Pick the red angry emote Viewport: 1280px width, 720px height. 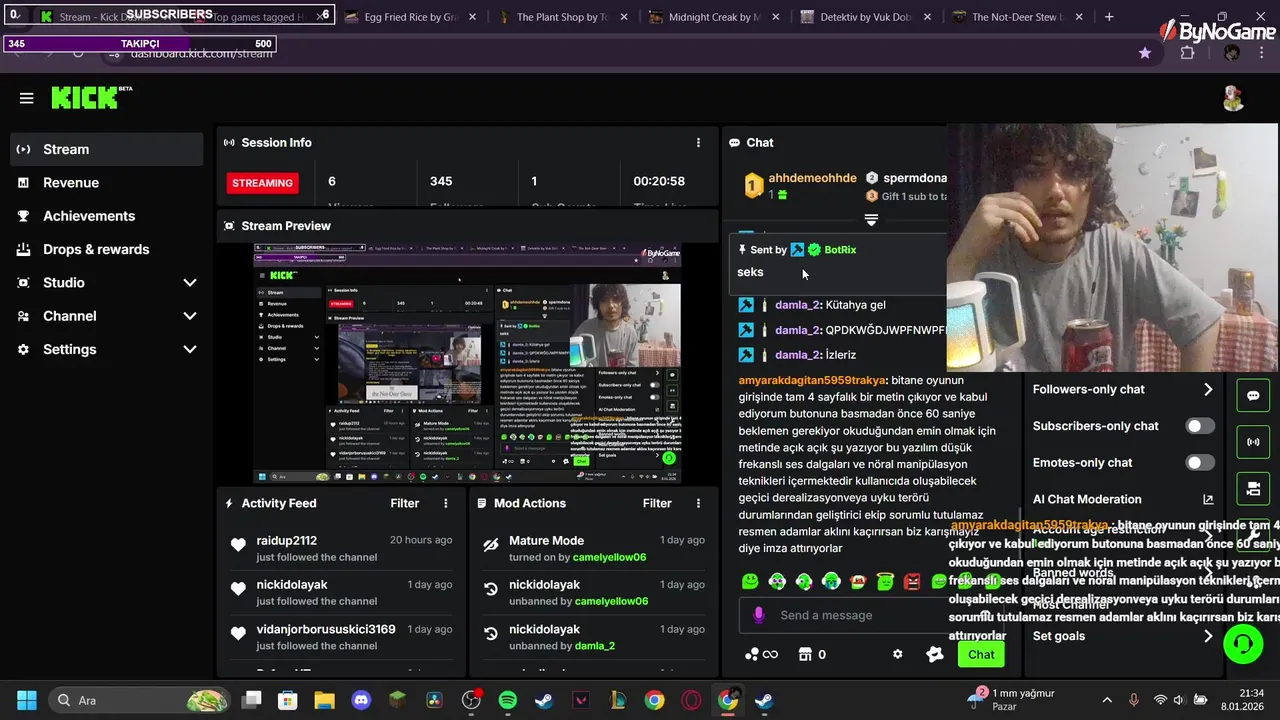[x=911, y=581]
